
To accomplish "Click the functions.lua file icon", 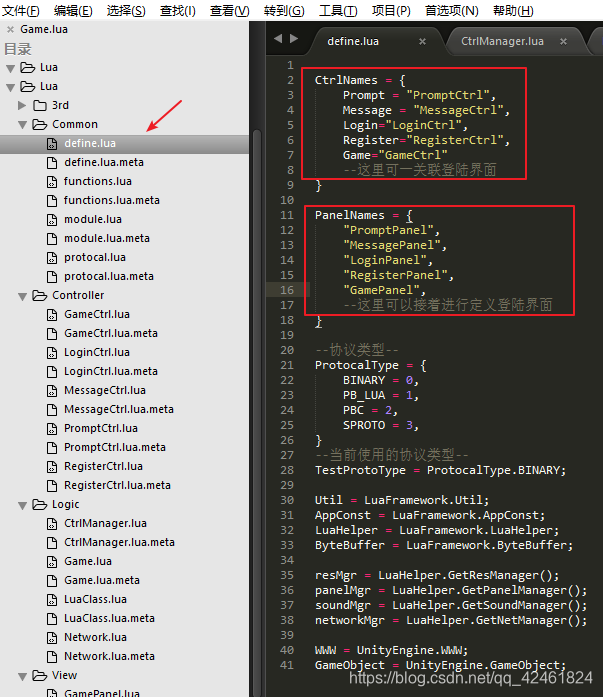I will [x=52, y=182].
